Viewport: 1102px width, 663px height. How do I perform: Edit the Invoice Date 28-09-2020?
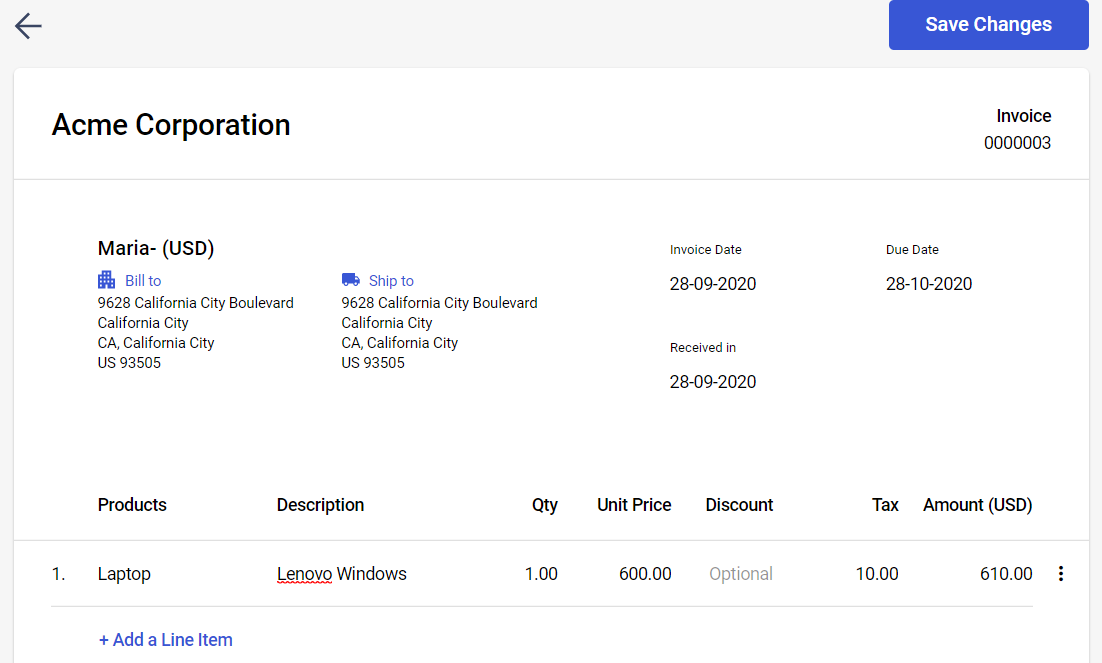713,284
